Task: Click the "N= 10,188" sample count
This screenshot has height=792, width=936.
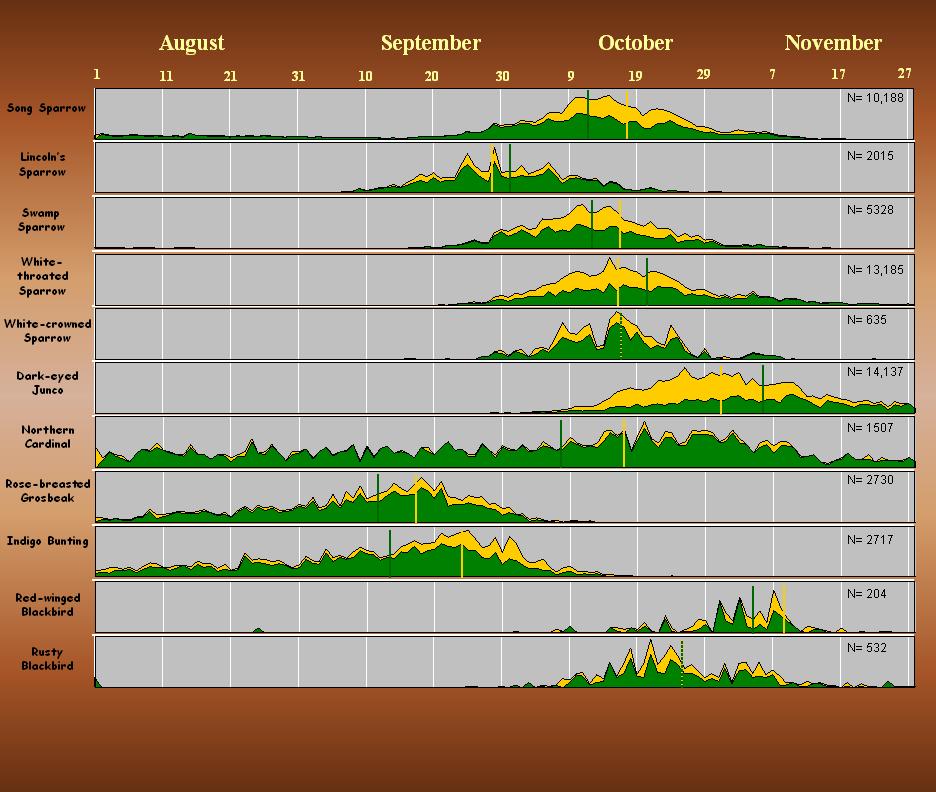Action: tap(874, 98)
